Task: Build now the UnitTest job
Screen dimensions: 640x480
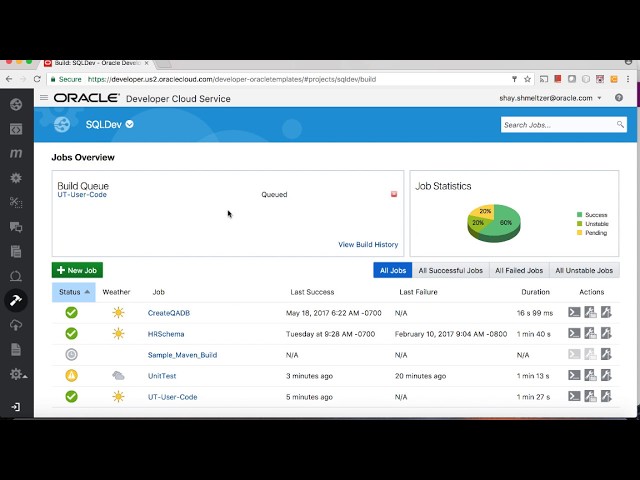Action: click(606, 375)
